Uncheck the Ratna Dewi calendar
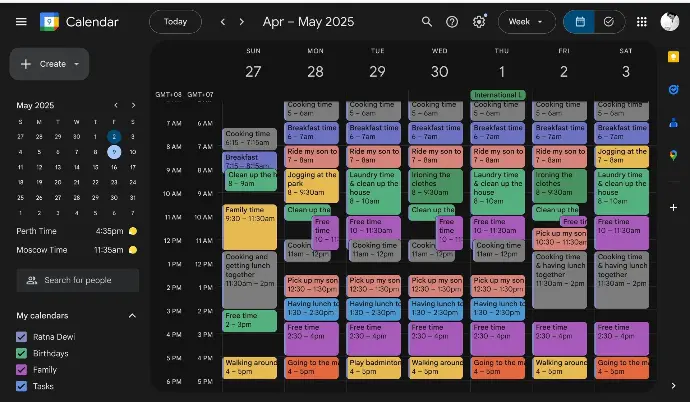Image resolution: width=690 pixels, height=402 pixels. coord(22,337)
